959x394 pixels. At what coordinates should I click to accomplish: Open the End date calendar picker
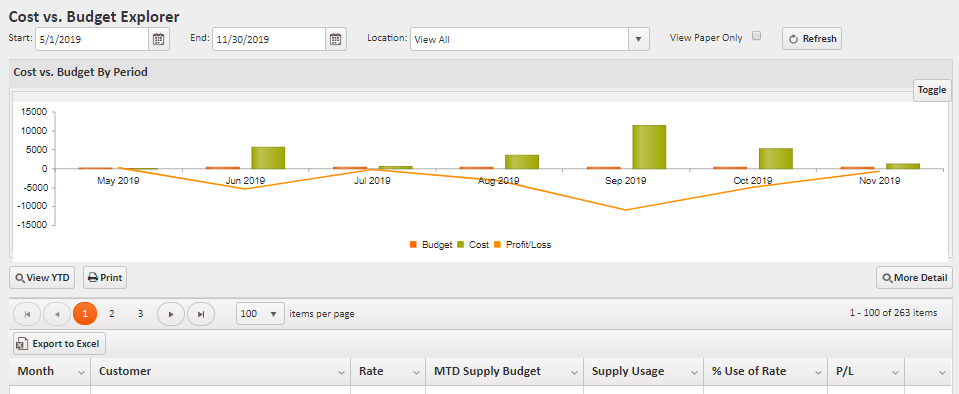[336, 39]
